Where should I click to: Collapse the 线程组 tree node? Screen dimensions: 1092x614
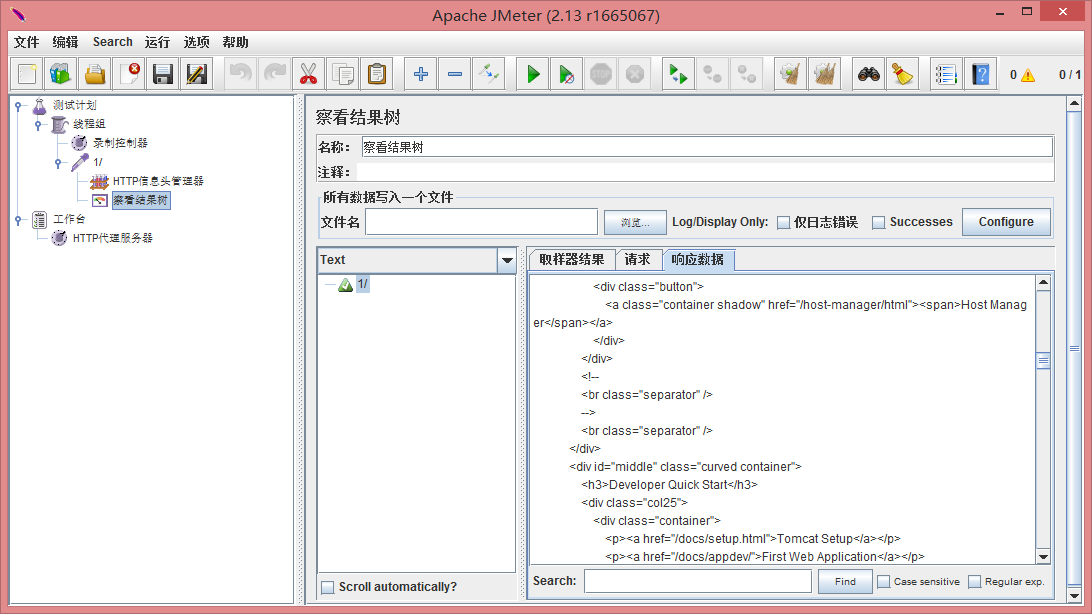(39, 125)
